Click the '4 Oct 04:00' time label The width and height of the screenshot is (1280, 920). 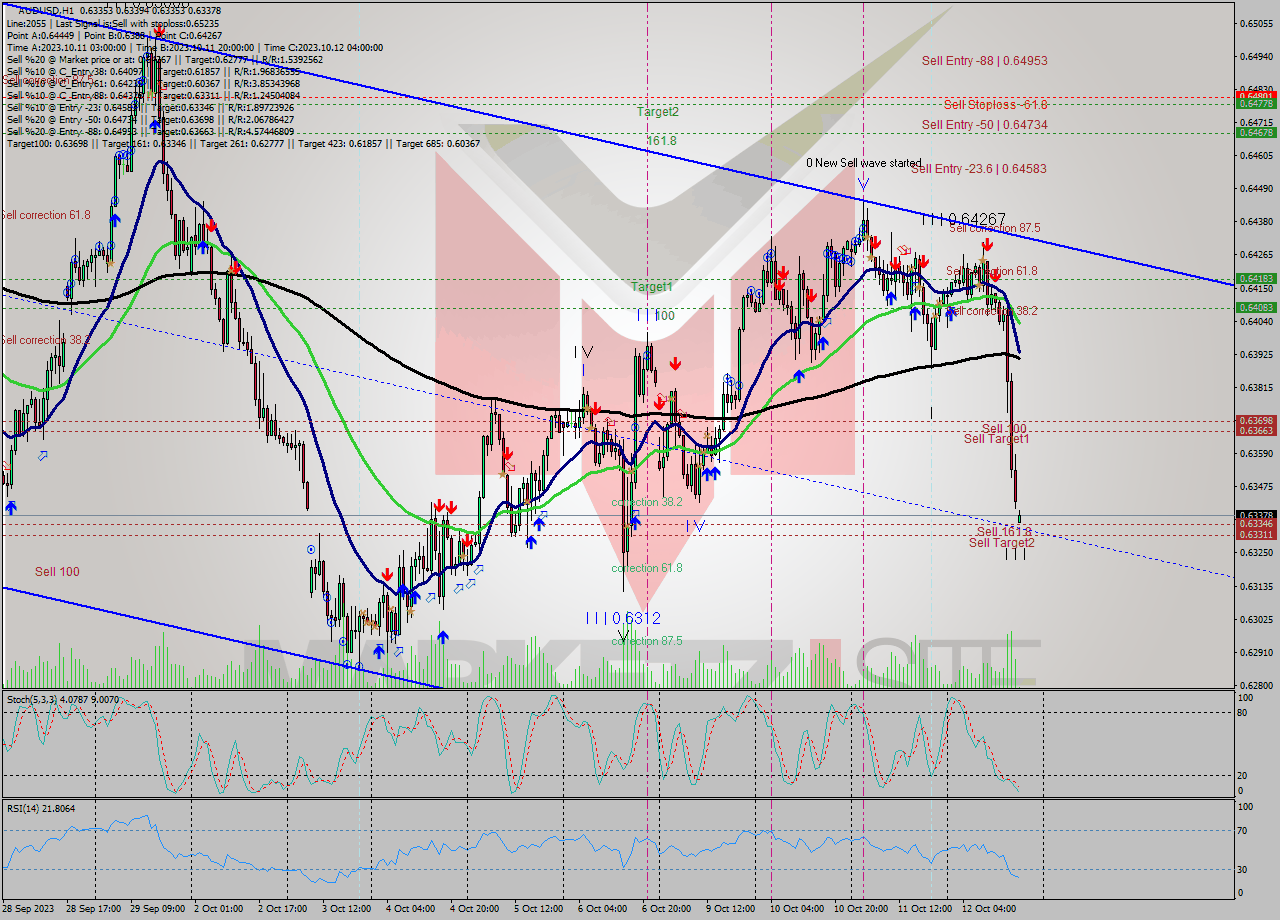coord(411,909)
